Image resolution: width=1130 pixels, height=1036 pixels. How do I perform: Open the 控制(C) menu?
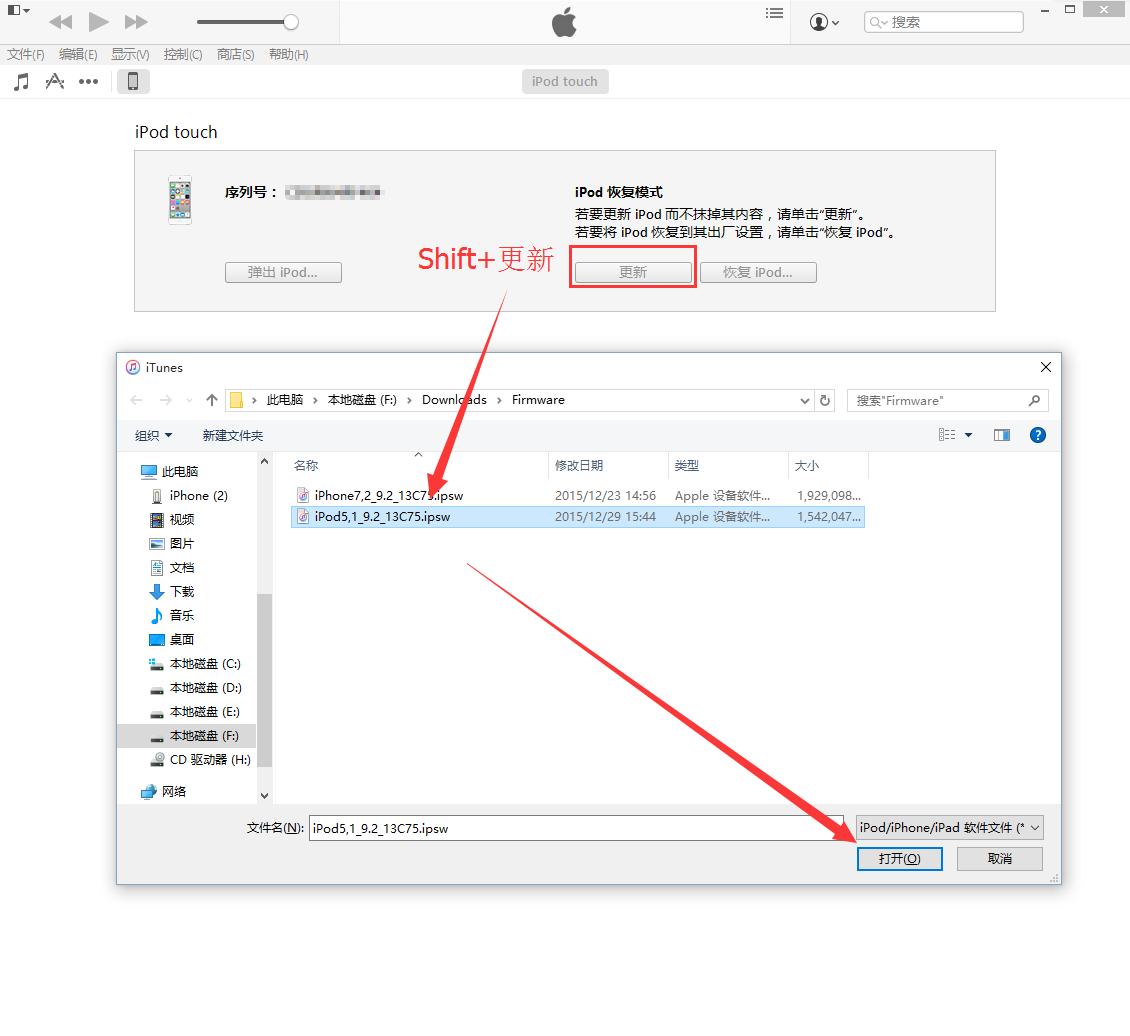182,55
